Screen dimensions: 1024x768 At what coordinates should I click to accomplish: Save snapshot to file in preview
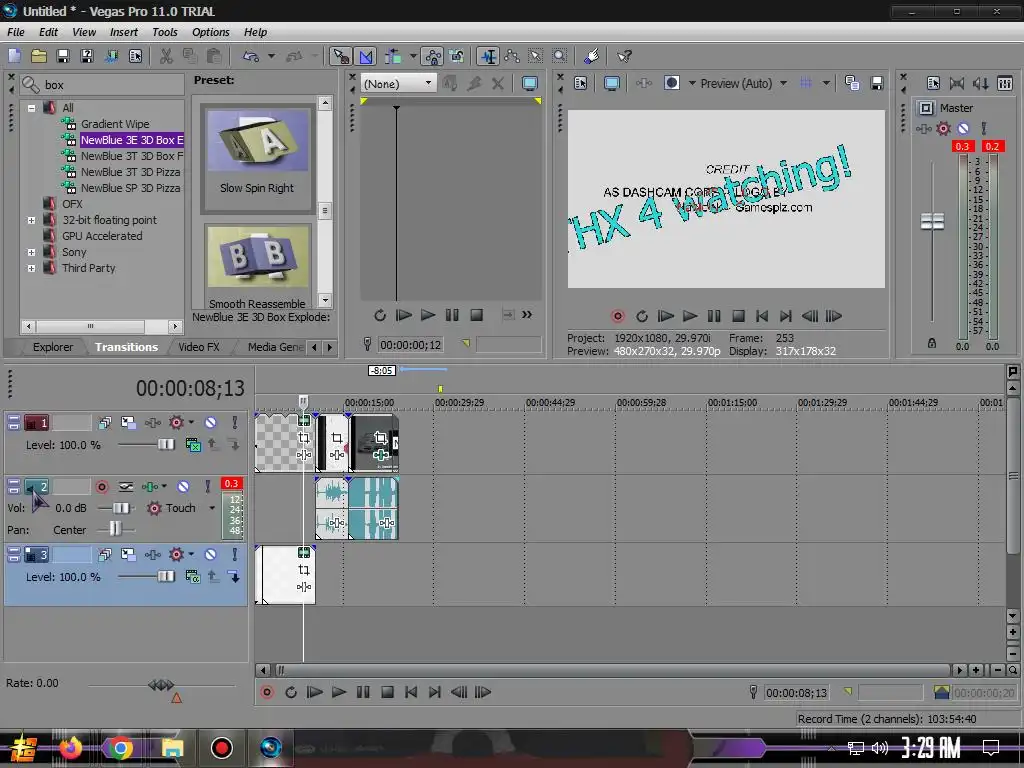pyautogui.click(x=876, y=83)
